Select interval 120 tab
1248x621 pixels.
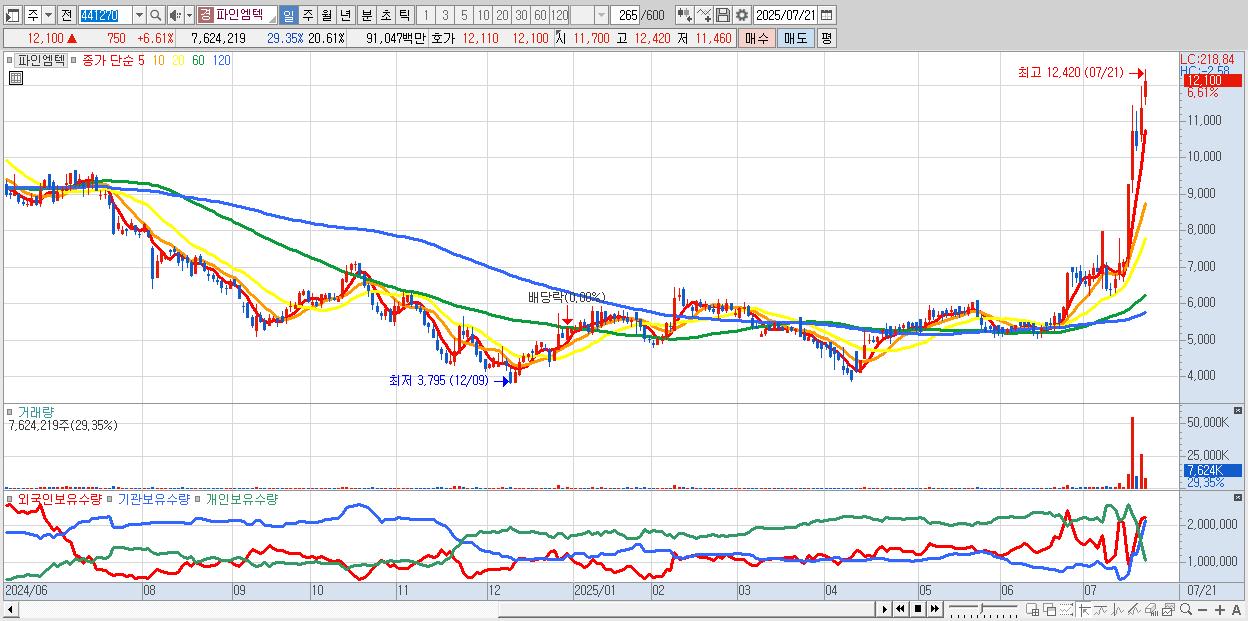[559, 15]
